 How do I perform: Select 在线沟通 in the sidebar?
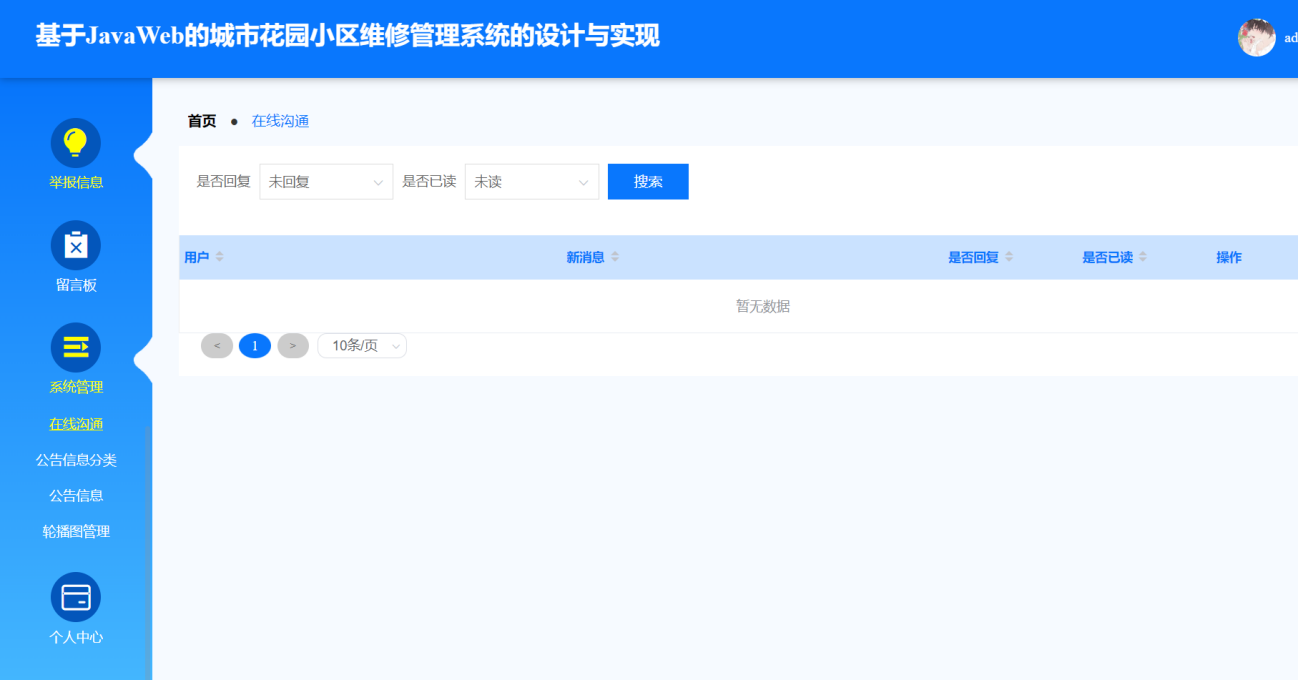[76, 424]
